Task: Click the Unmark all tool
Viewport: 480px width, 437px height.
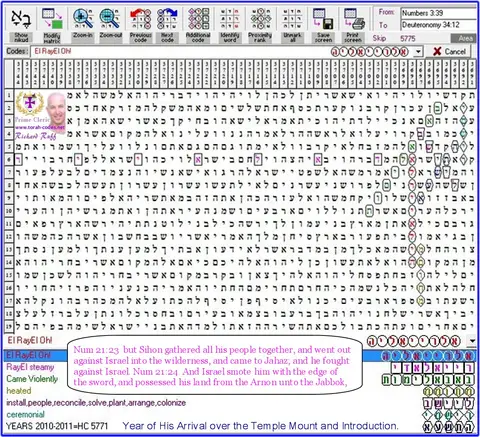Action: pos(292,26)
